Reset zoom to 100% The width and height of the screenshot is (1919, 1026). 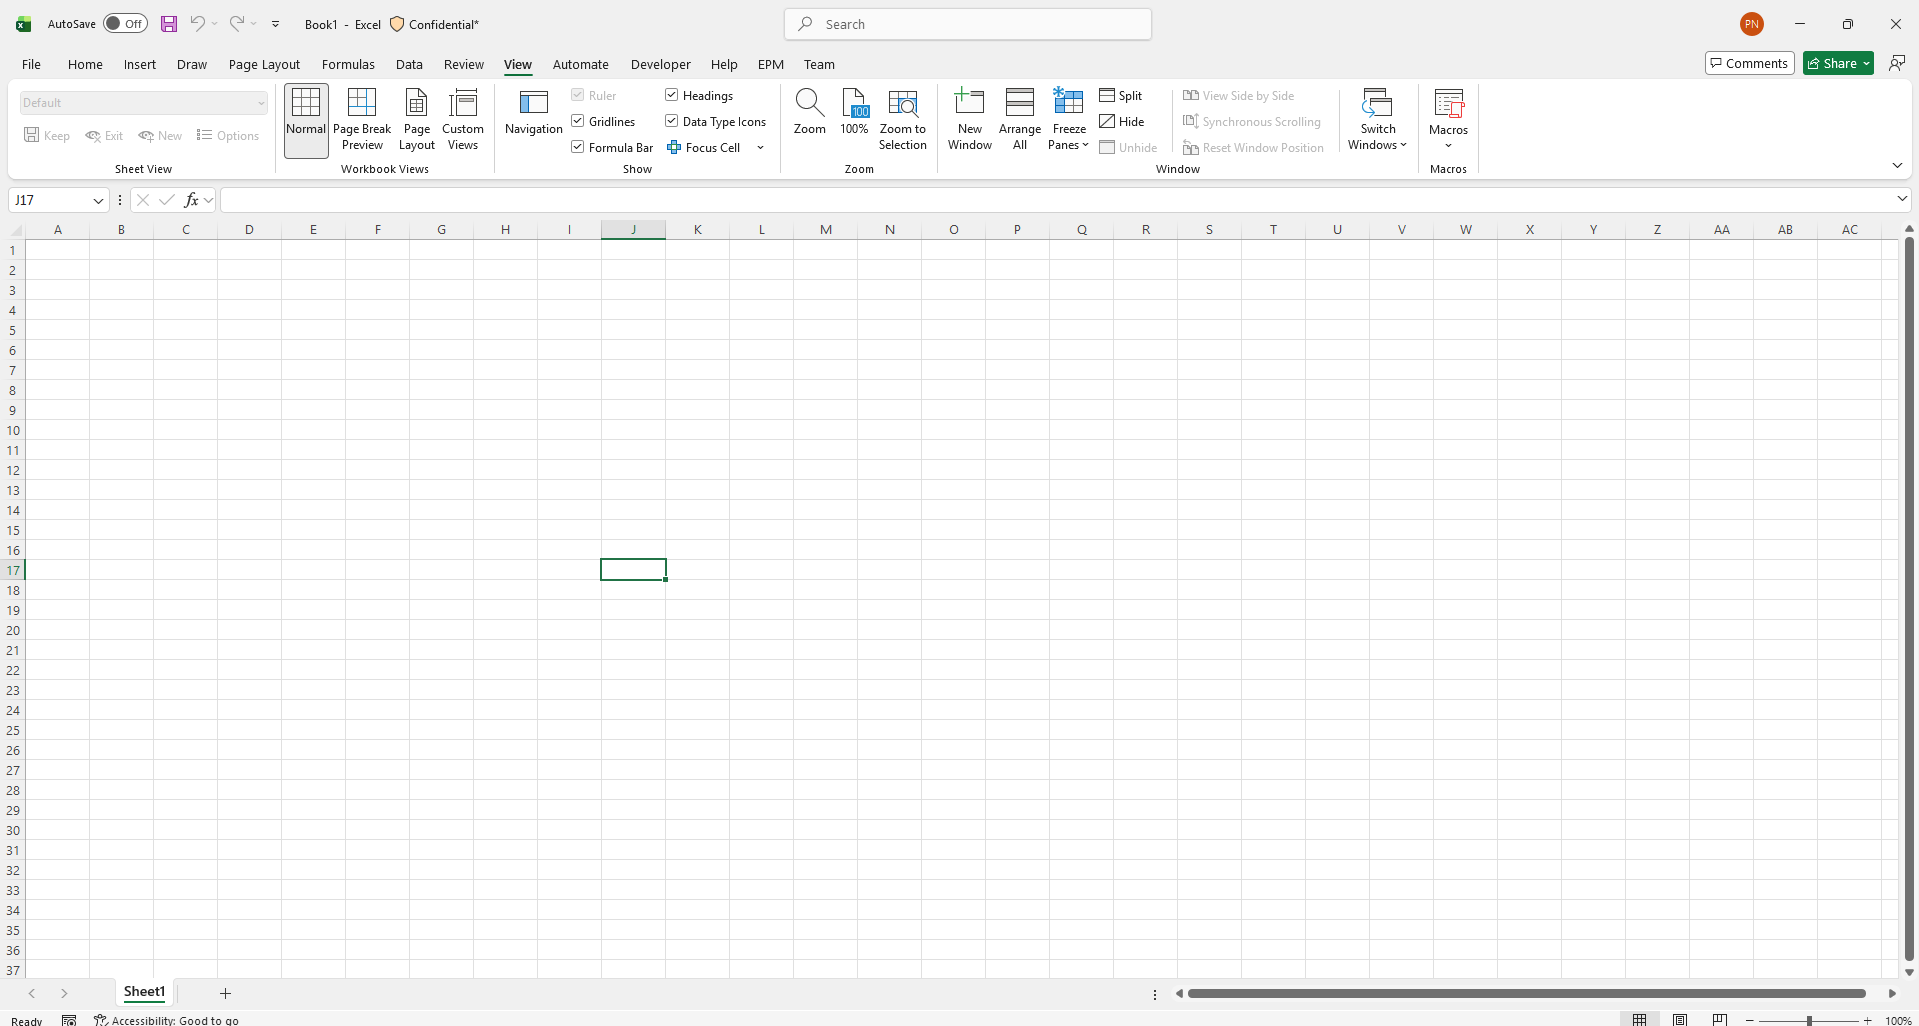coord(854,112)
